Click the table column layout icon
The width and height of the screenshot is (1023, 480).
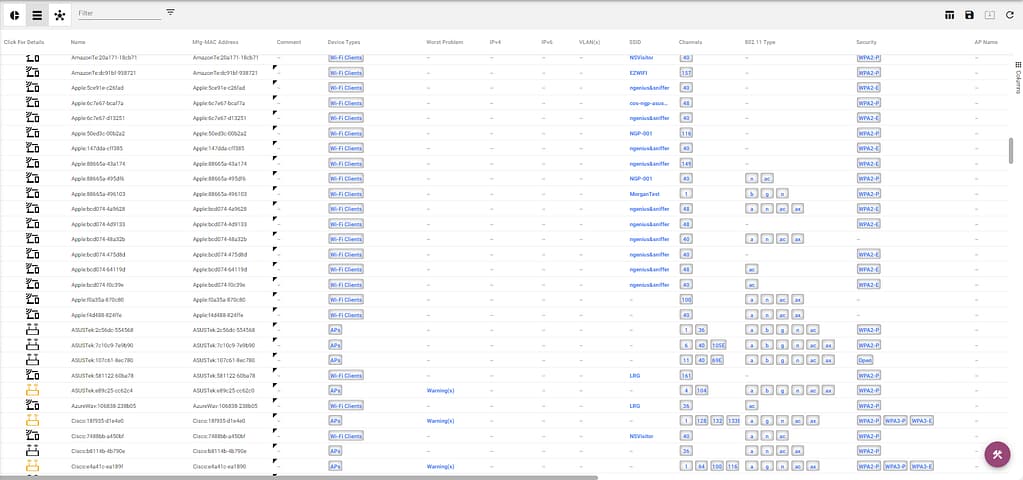(x=949, y=15)
